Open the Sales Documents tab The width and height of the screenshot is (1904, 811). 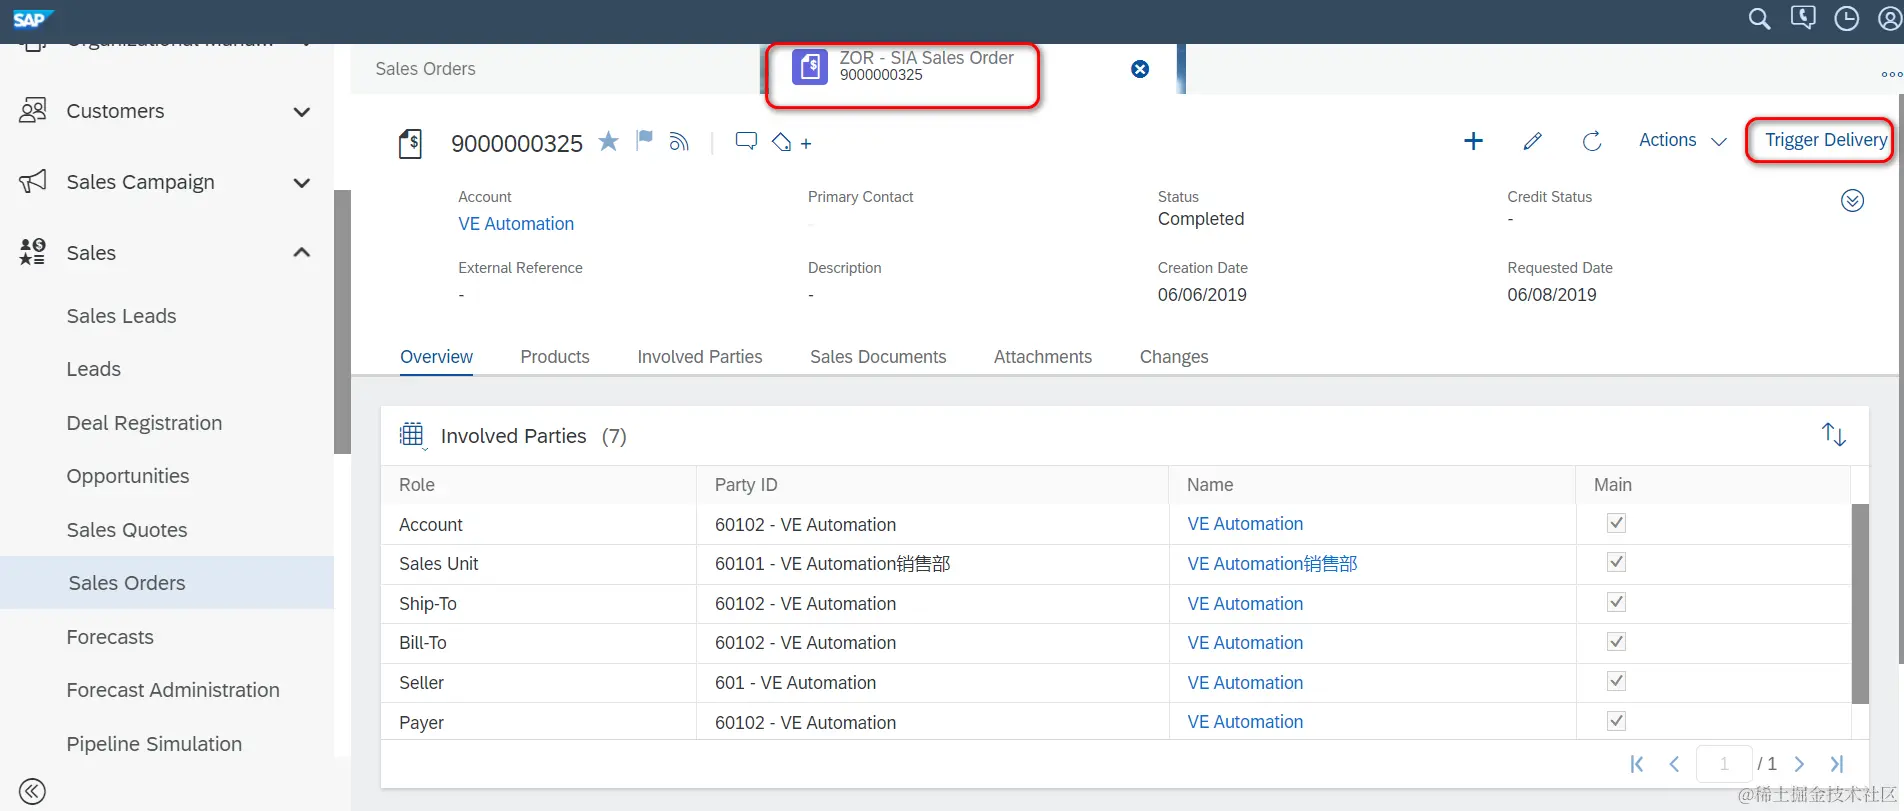(x=878, y=357)
